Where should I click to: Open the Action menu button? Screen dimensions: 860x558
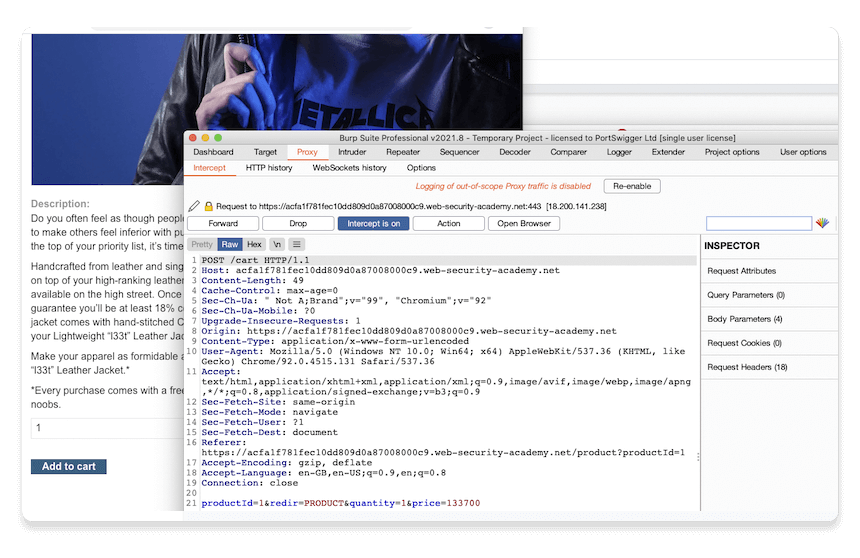tap(449, 223)
